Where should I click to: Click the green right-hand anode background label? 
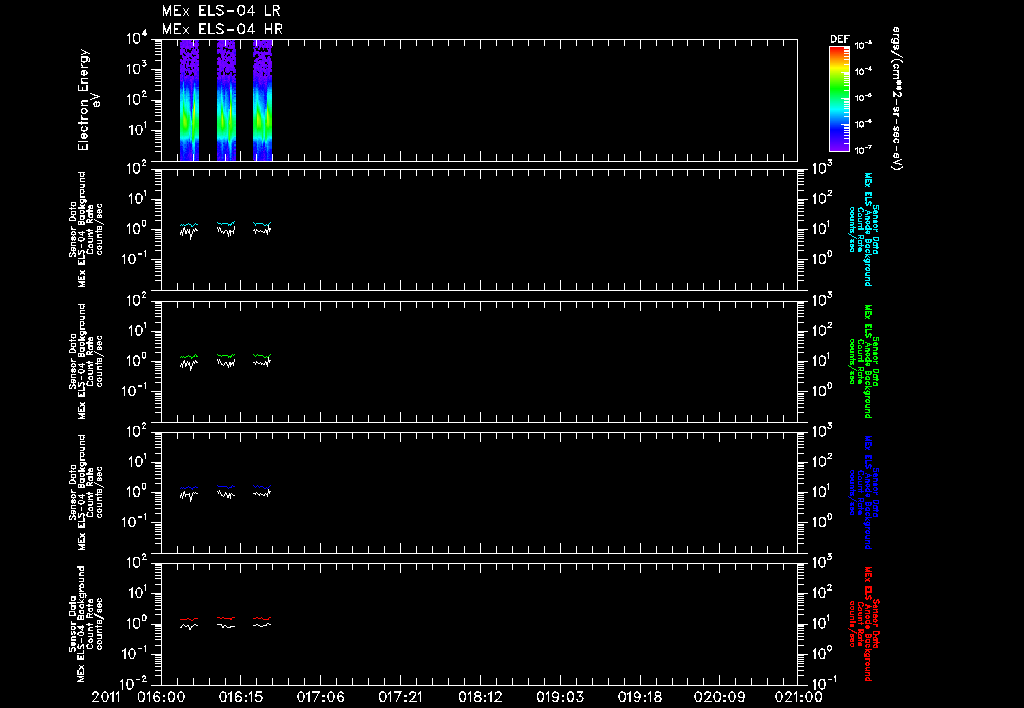[863, 361]
